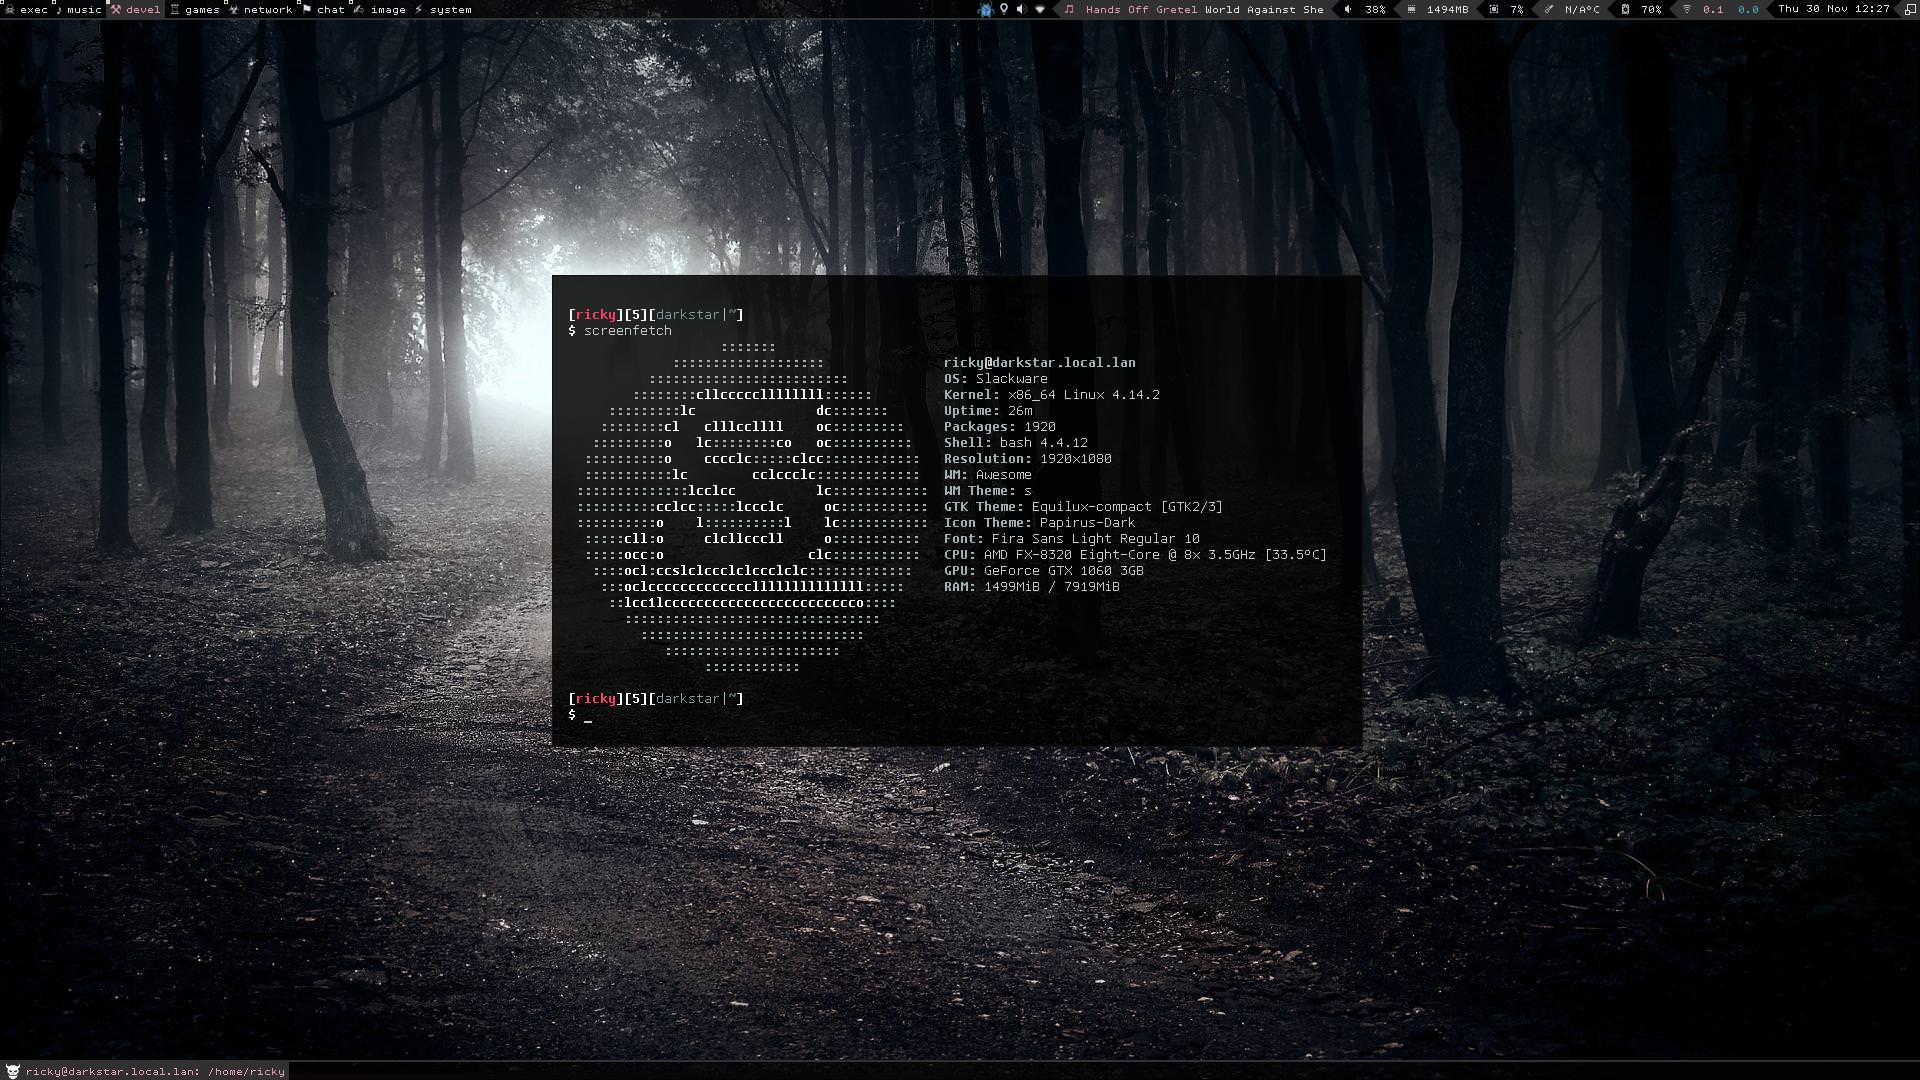This screenshot has height=1080, width=1920.
Task: Mute audio via the speaker icon in the tray
Action: pos(1021,9)
